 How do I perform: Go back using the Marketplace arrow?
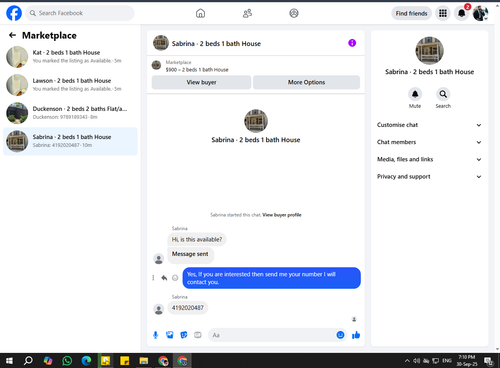click(x=12, y=35)
